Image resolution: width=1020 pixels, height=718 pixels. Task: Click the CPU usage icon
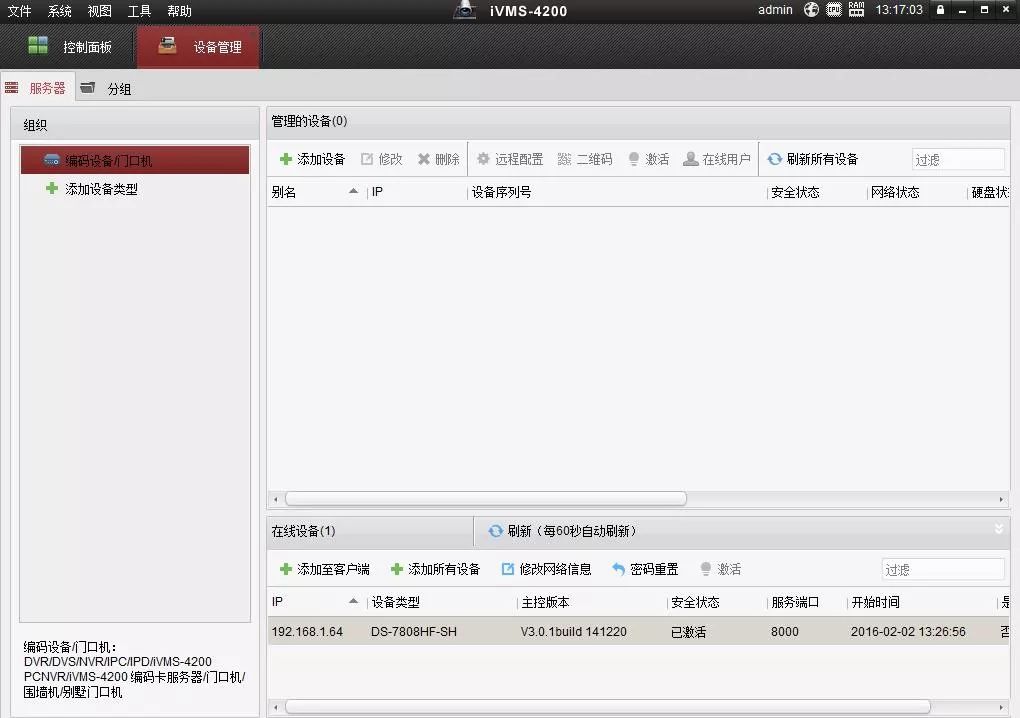tap(834, 10)
